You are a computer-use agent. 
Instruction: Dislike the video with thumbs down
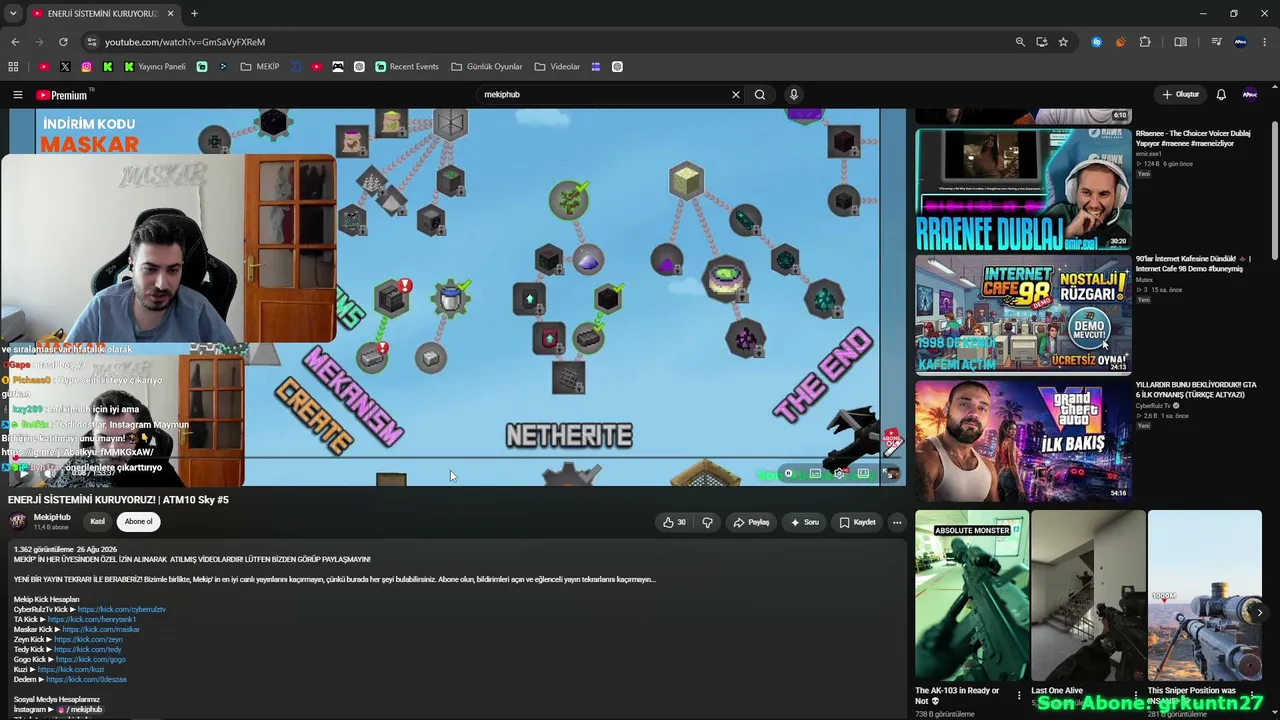(x=708, y=522)
